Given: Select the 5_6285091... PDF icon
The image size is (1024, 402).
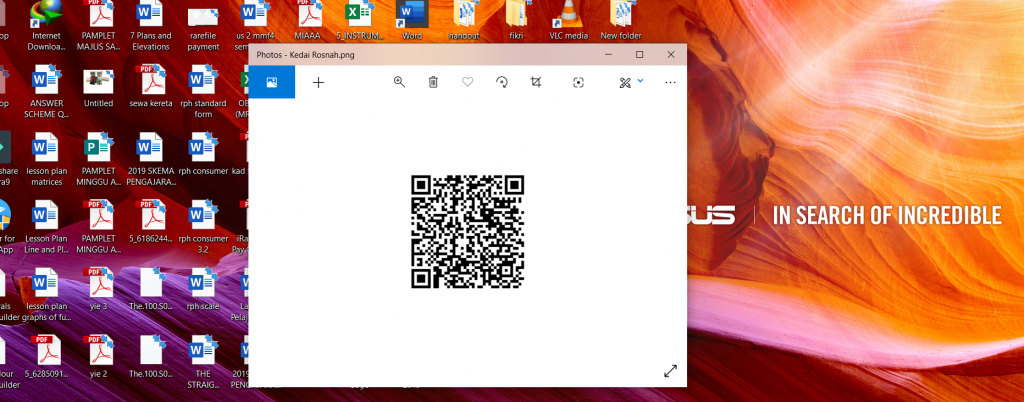Looking at the screenshot, I should pyautogui.click(x=46, y=358).
